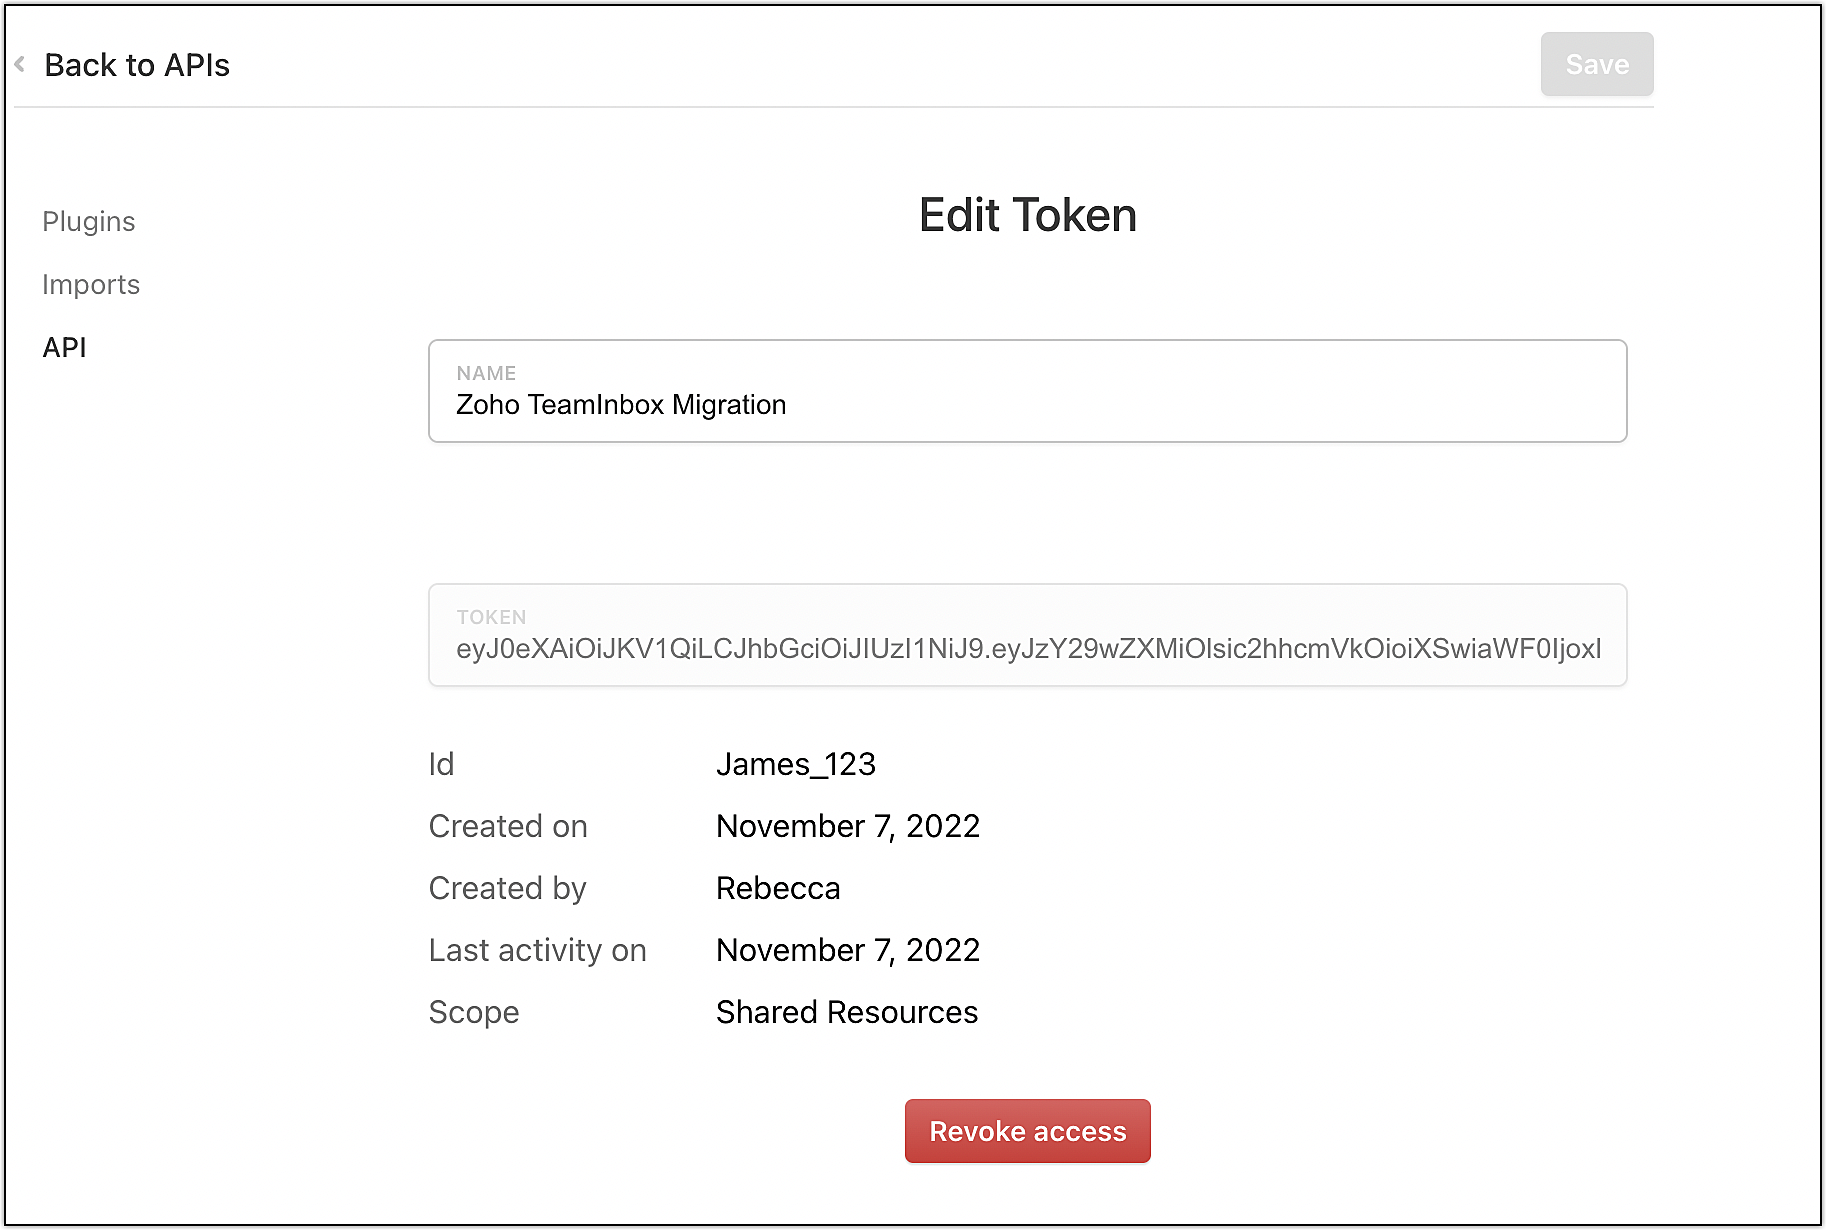The width and height of the screenshot is (1826, 1230).
Task: Click the TOKEN field label
Action: 491,617
